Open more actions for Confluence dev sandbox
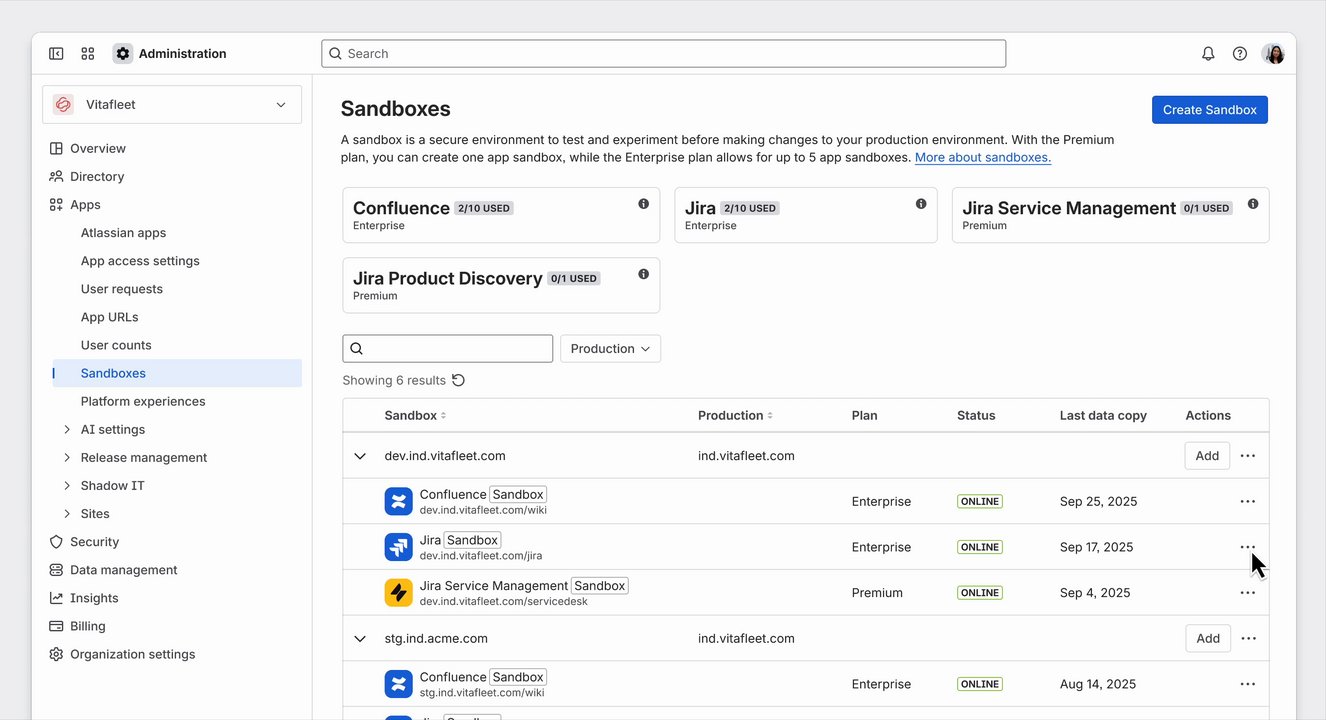 1247,501
